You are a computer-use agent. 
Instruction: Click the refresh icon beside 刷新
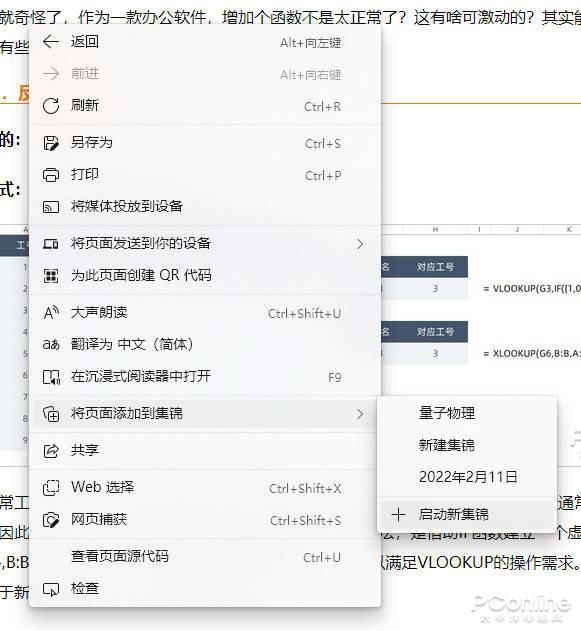tap(51, 106)
